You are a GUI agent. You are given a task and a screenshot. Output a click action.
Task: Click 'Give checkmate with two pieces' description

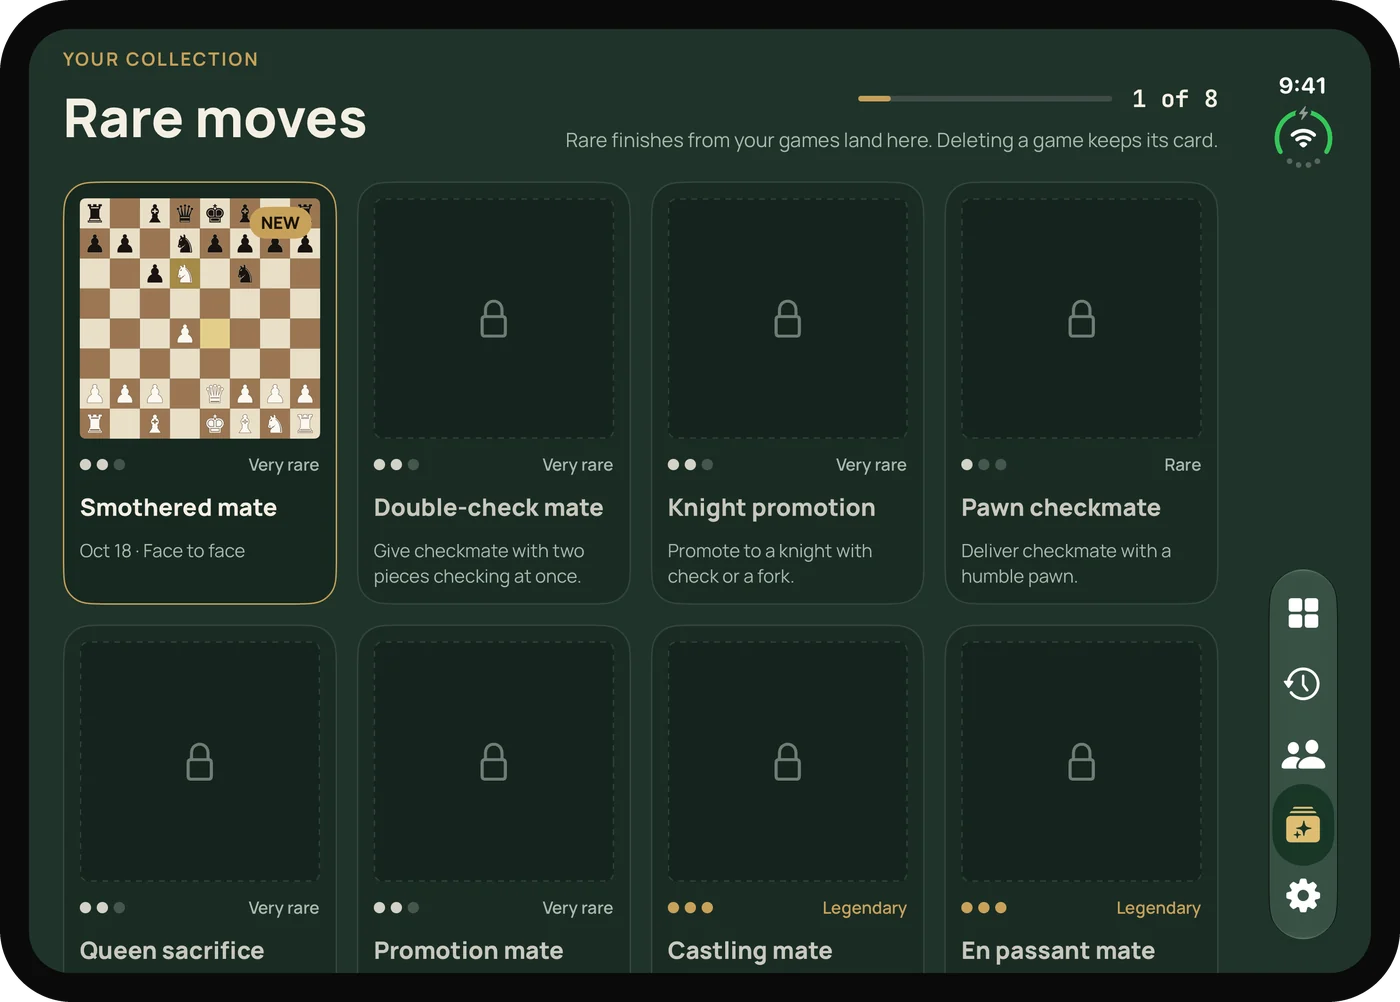point(479,564)
